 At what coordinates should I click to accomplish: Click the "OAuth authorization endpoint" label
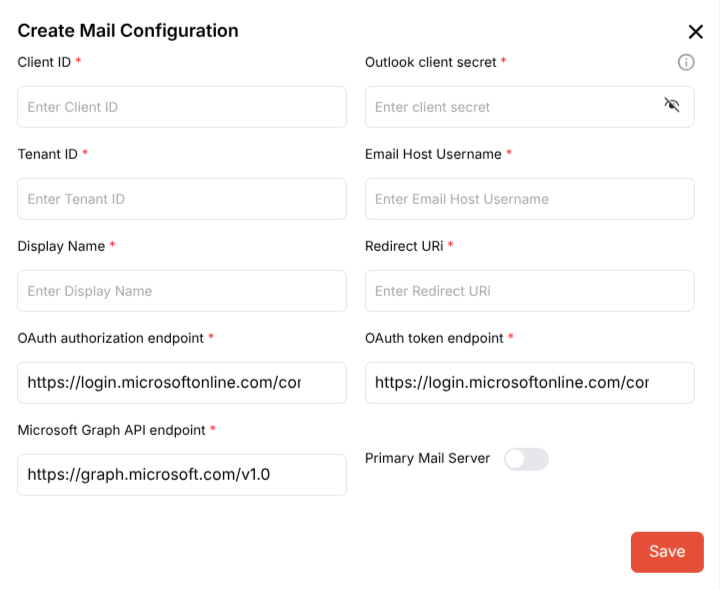click(x=110, y=338)
